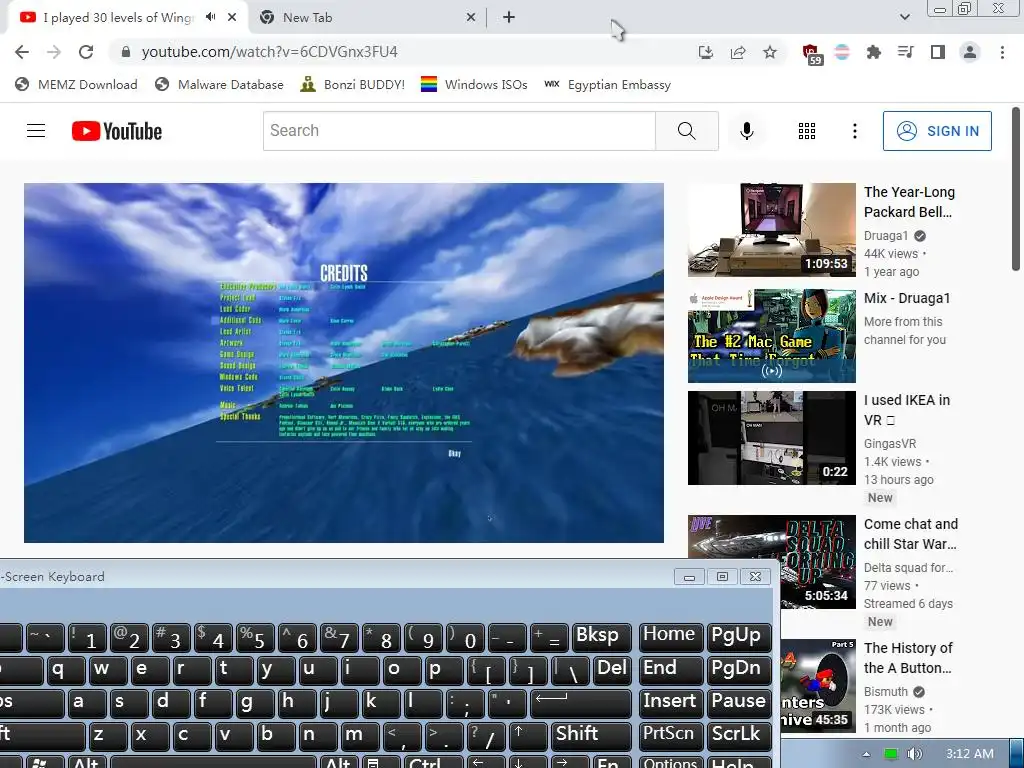Submit search with magnifier button
The image size is (1024, 768).
pos(686,131)
